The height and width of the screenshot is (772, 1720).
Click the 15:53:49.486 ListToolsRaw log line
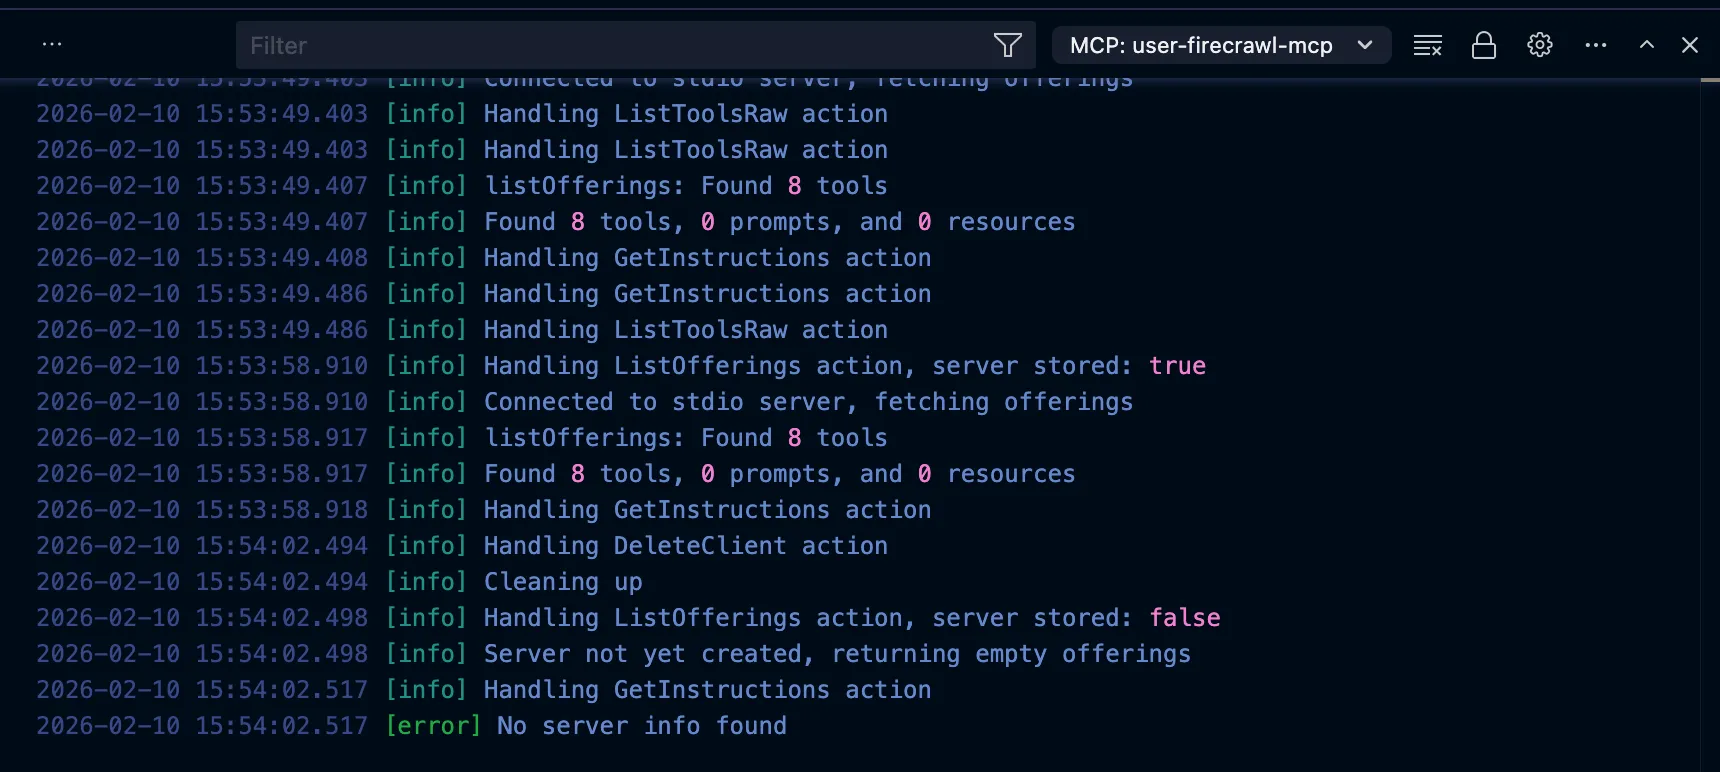[685, 330]
